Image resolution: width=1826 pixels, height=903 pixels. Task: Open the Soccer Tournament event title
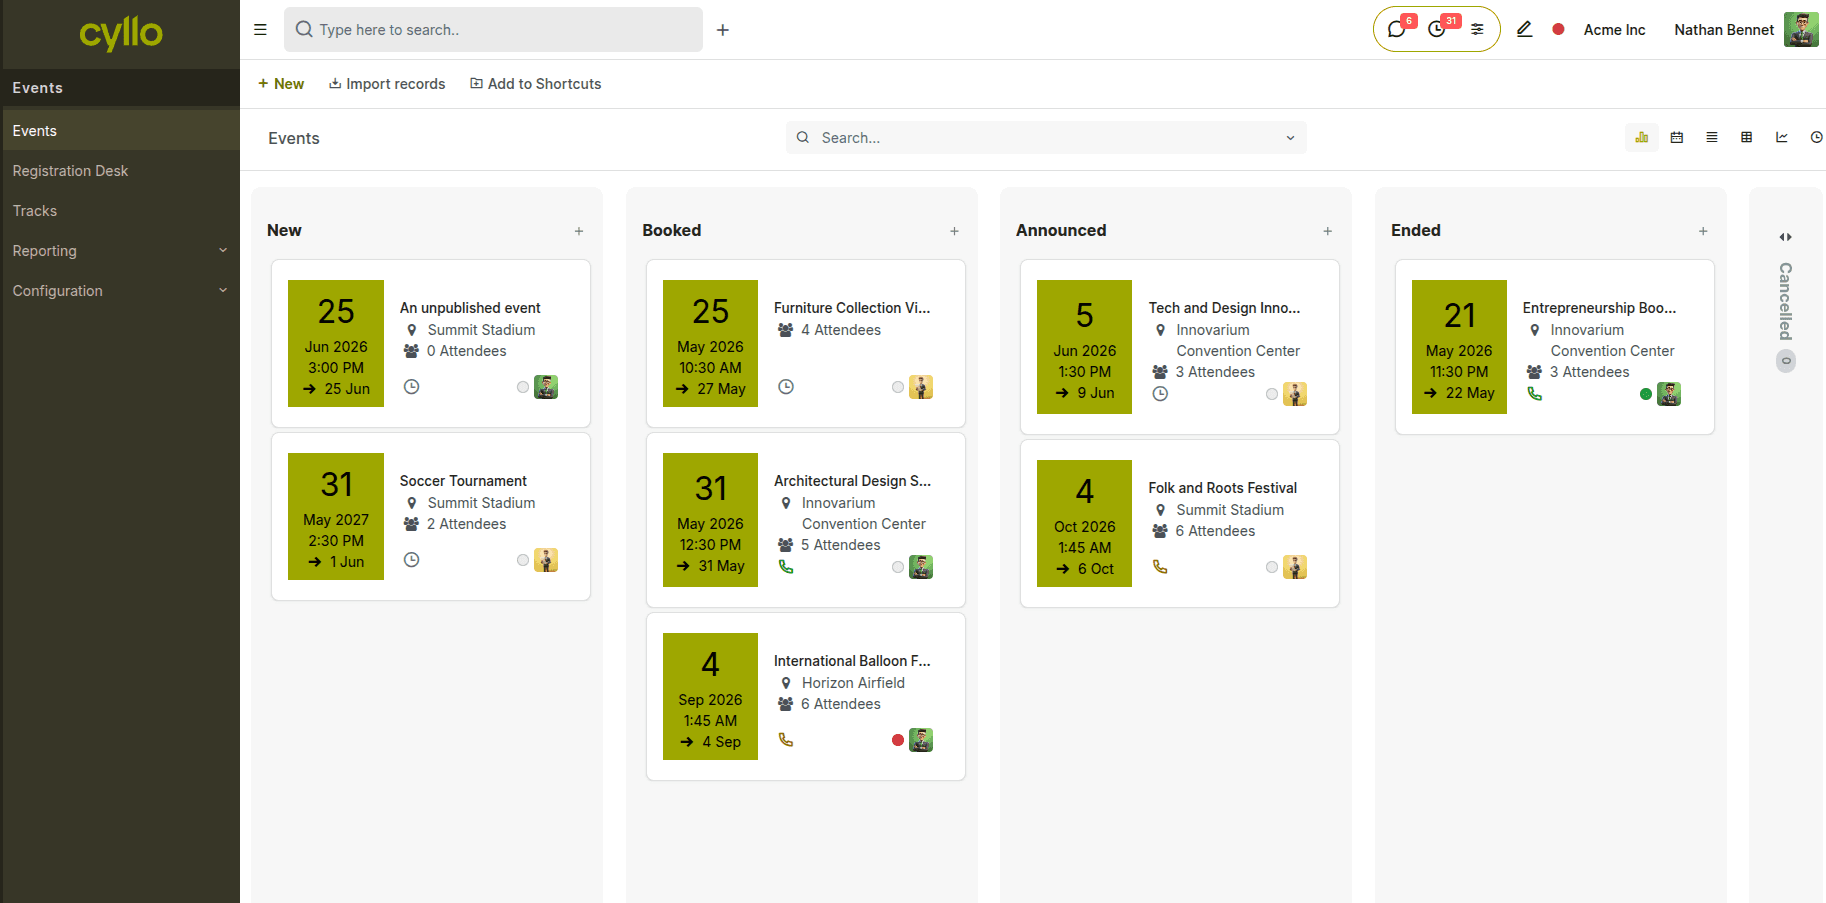(463, 481)
